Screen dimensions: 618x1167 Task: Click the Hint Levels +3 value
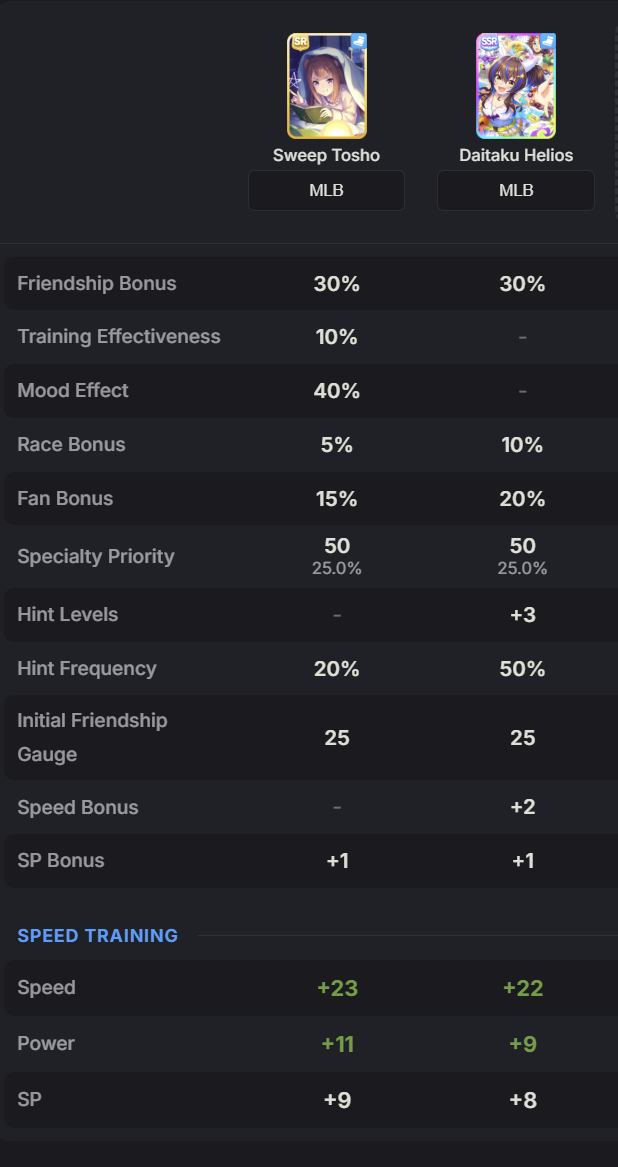523,615
